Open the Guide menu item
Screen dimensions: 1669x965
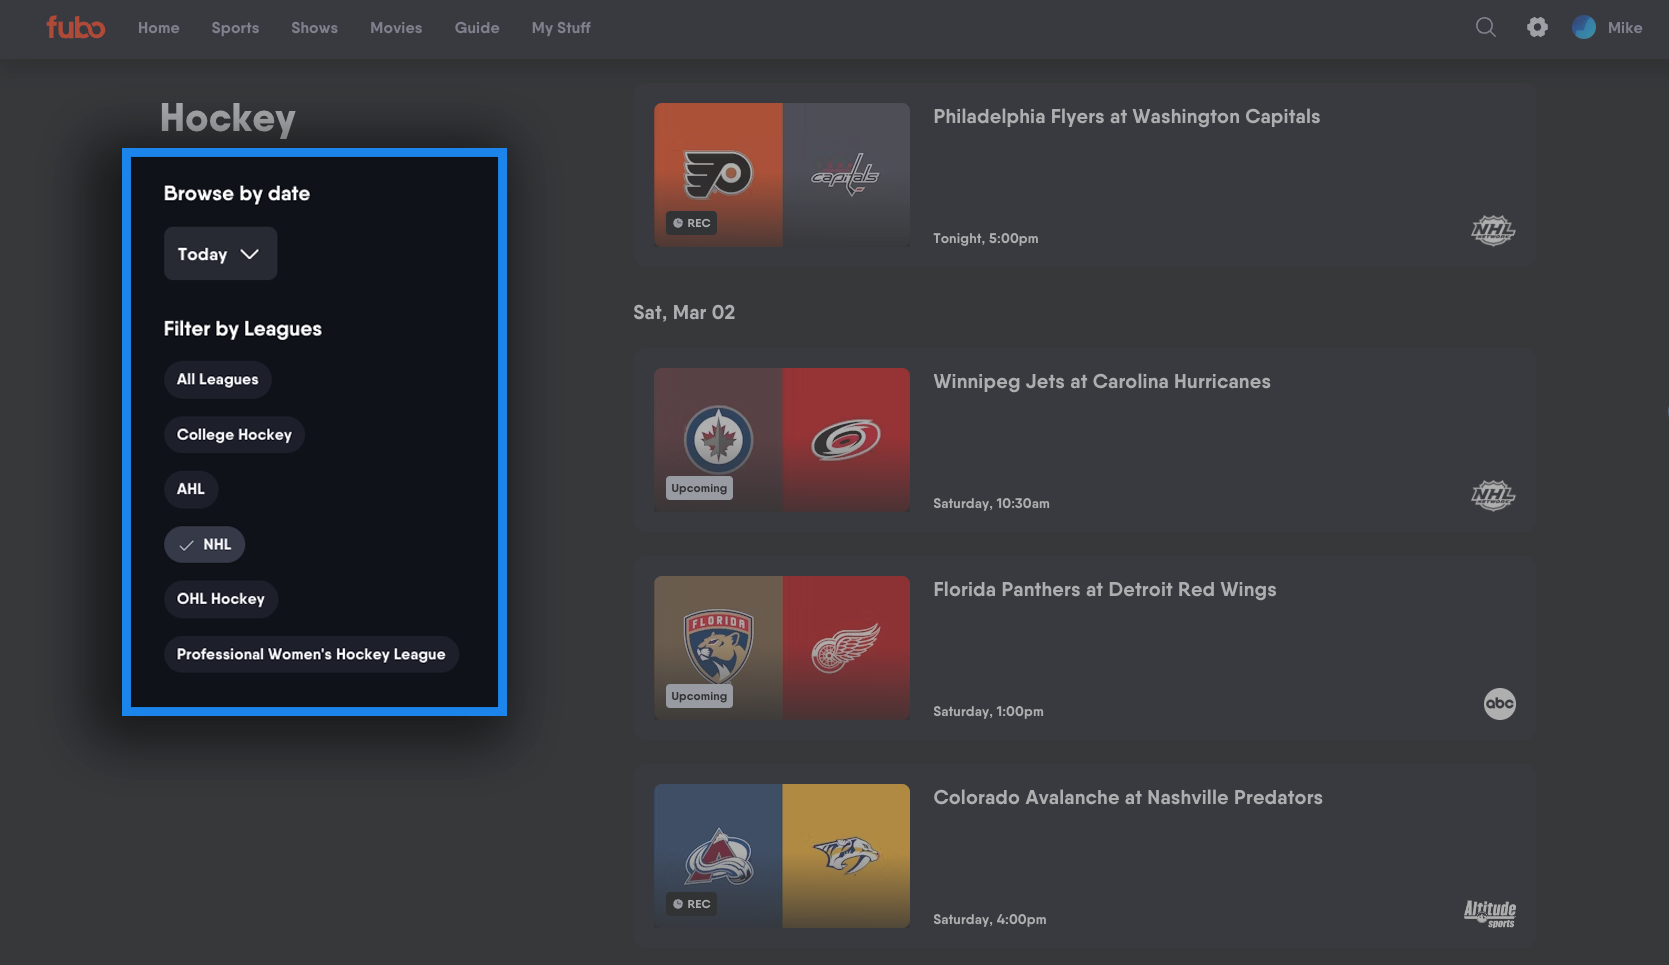coord(476,28)
